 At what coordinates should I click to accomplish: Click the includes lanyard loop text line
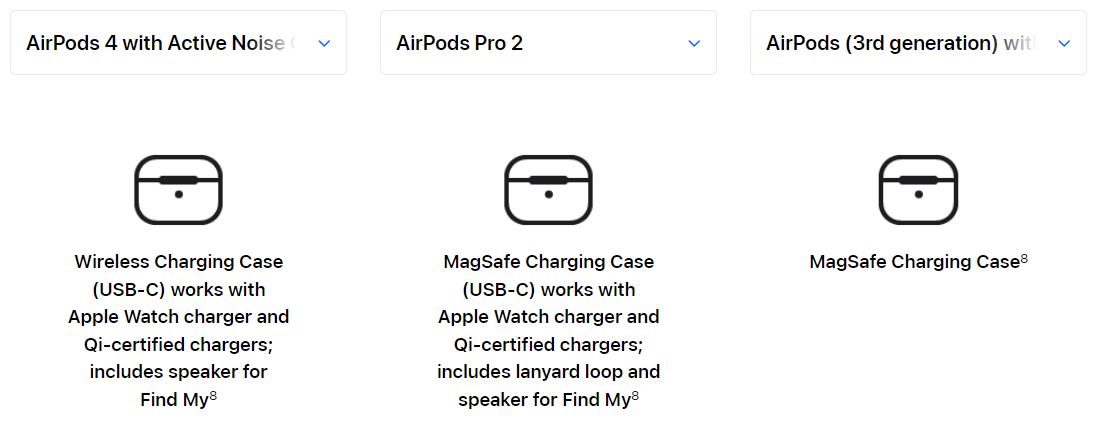point(549,372)
